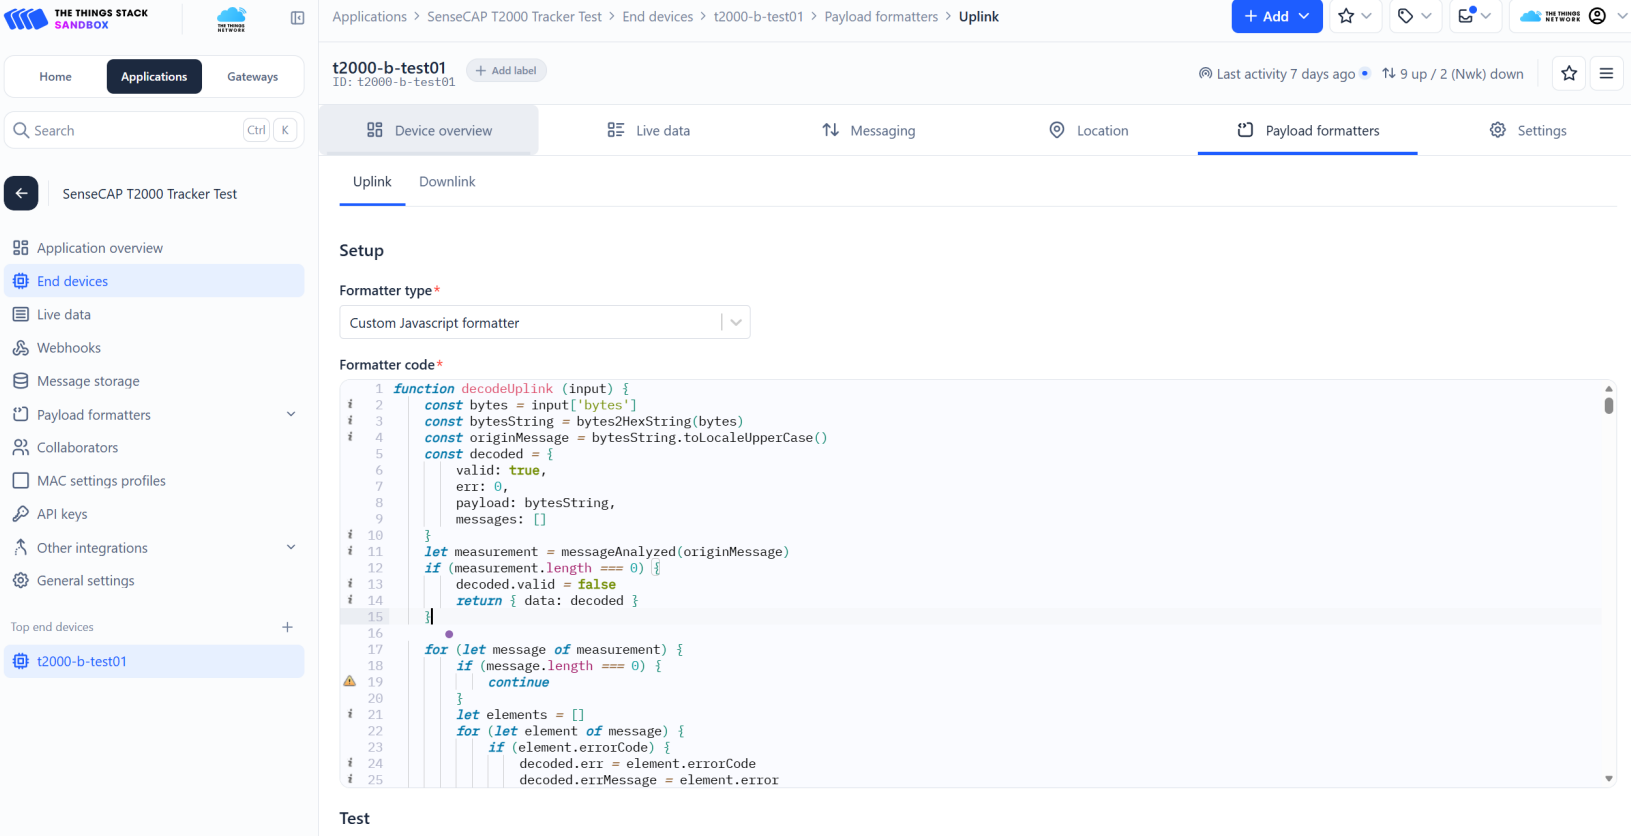Expand Payload formatters in the sidebar
This screenshot has width=1631, height=836.
(x=291, y=415)
